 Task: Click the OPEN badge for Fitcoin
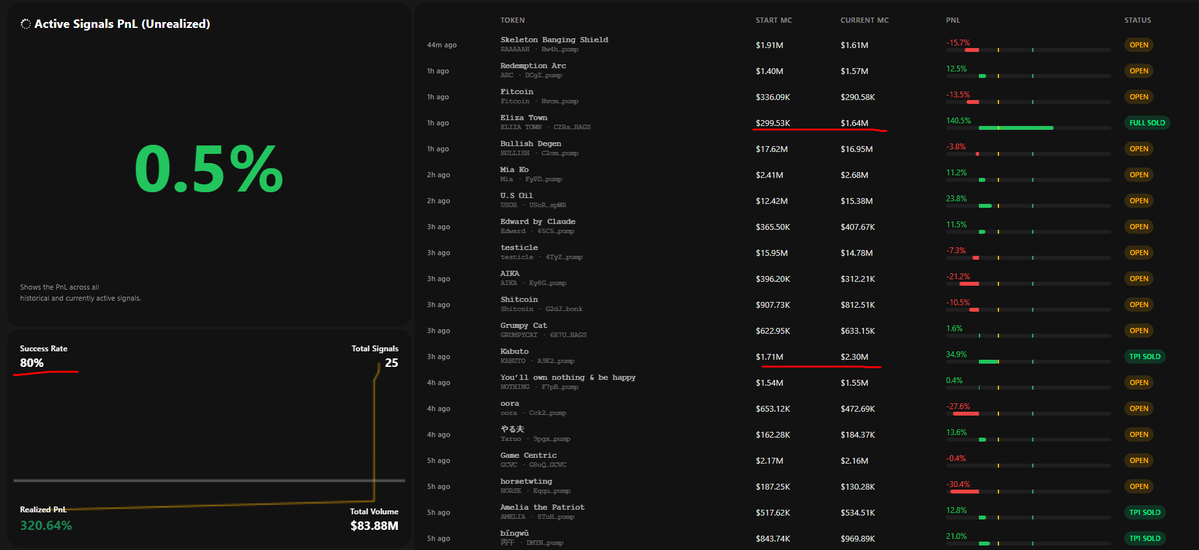point(1139,97)
